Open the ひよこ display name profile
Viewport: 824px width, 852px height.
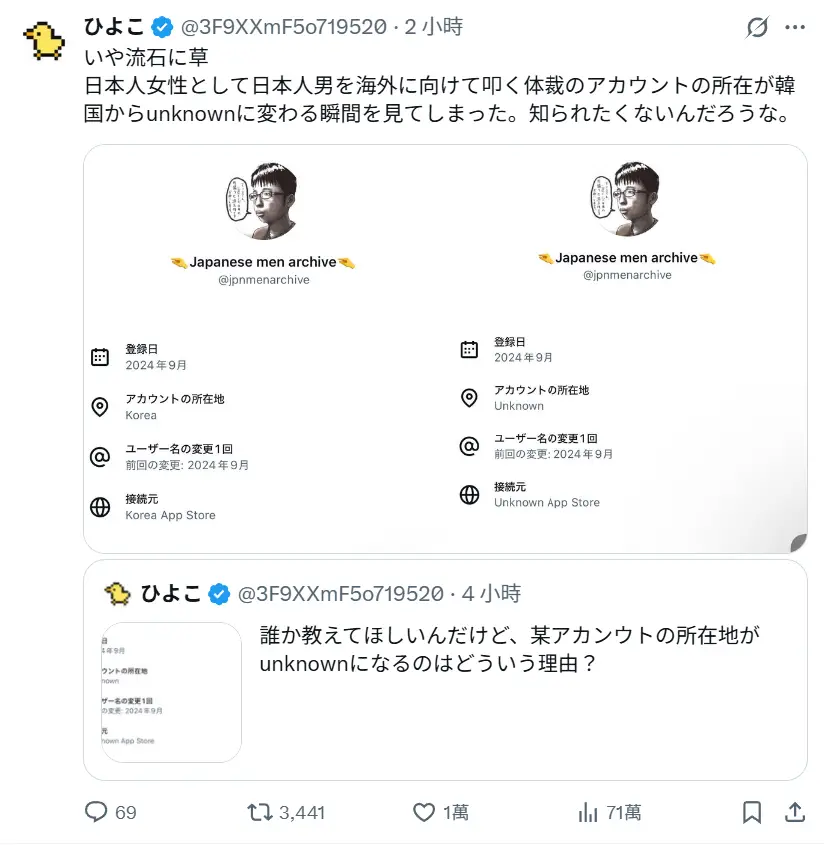(x=115, y=27)
